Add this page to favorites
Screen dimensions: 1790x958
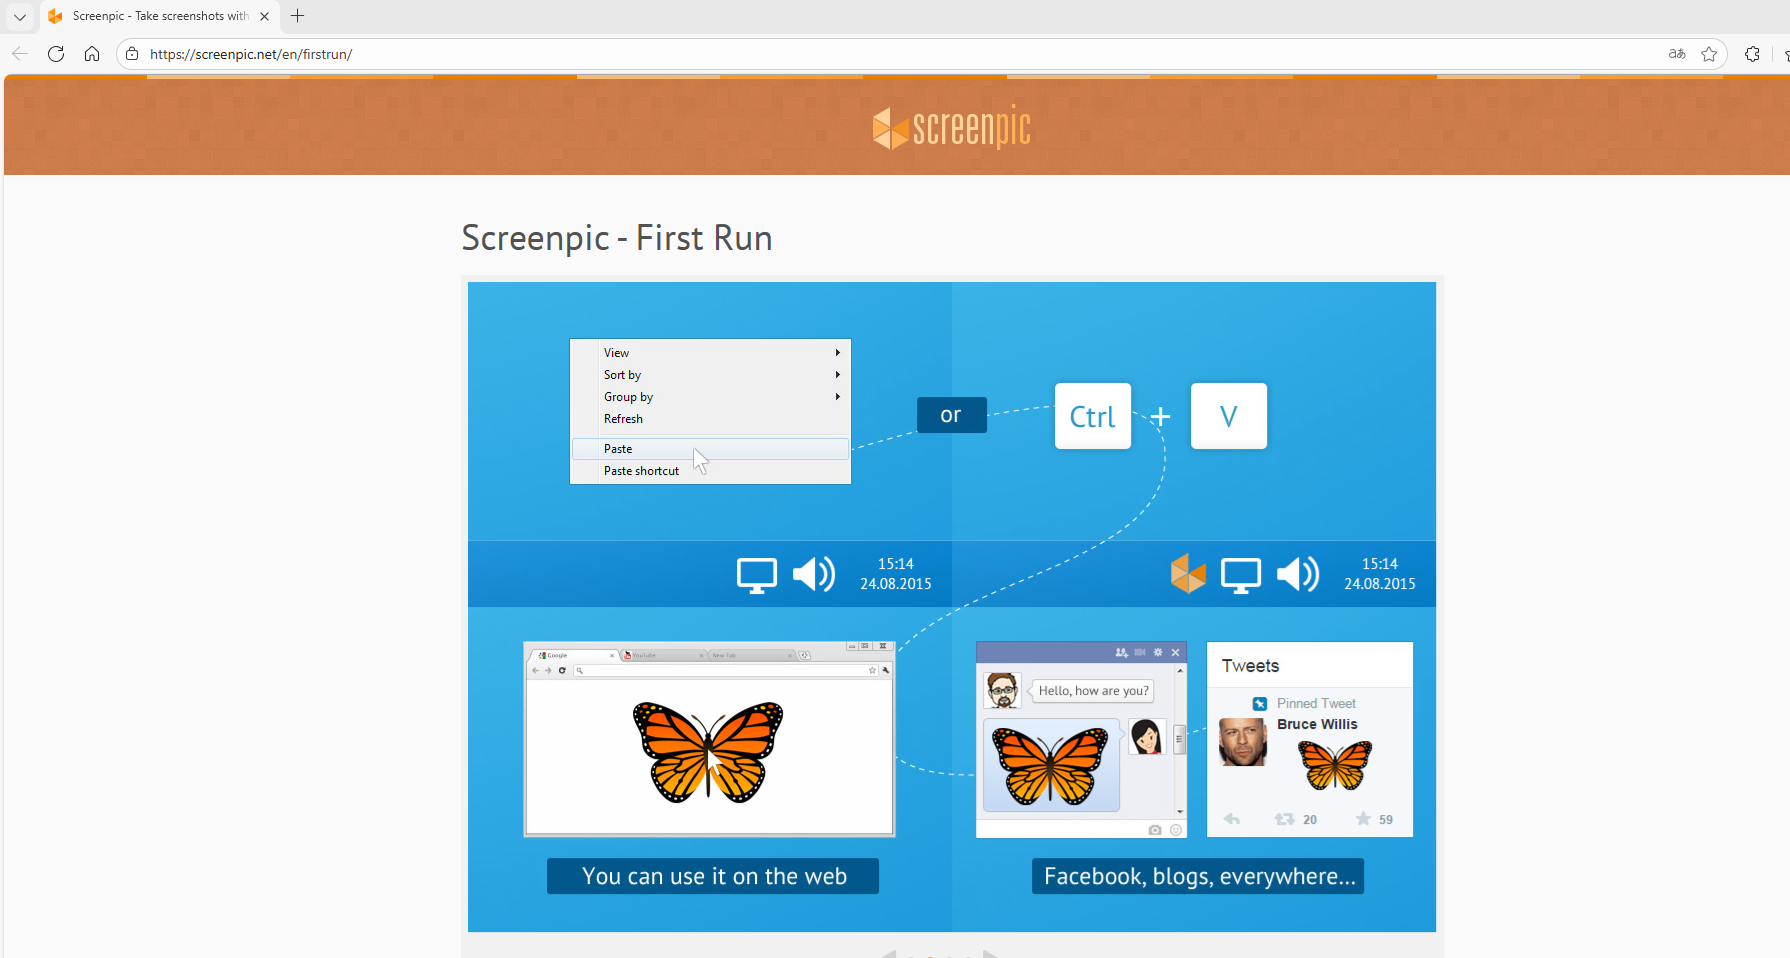pos(1709,54)
